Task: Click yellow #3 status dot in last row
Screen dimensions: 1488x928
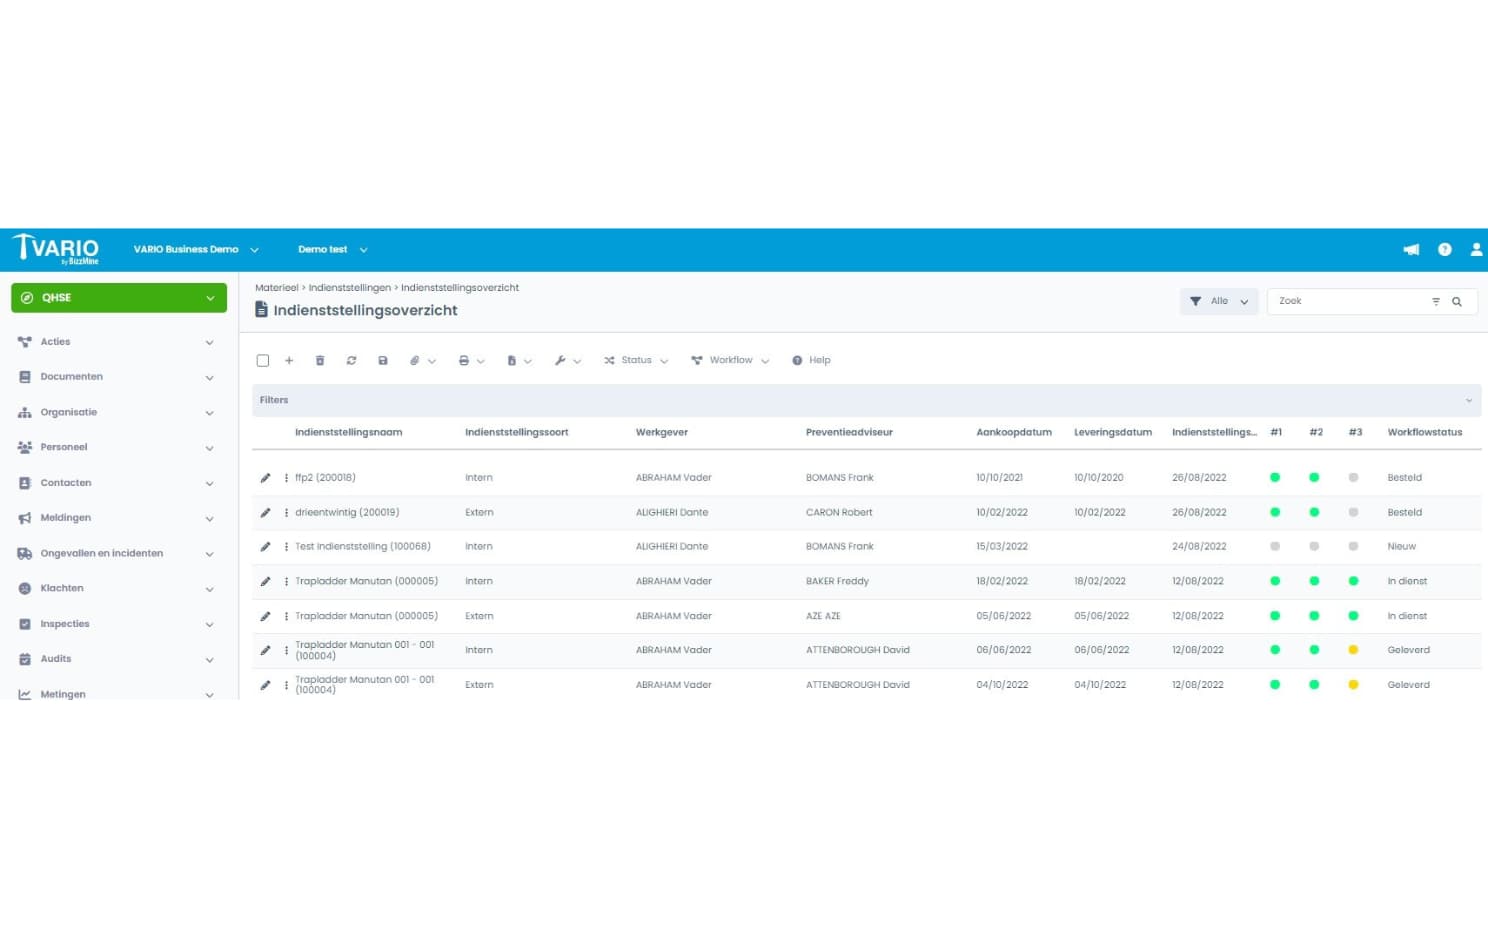Action: 1353,685
